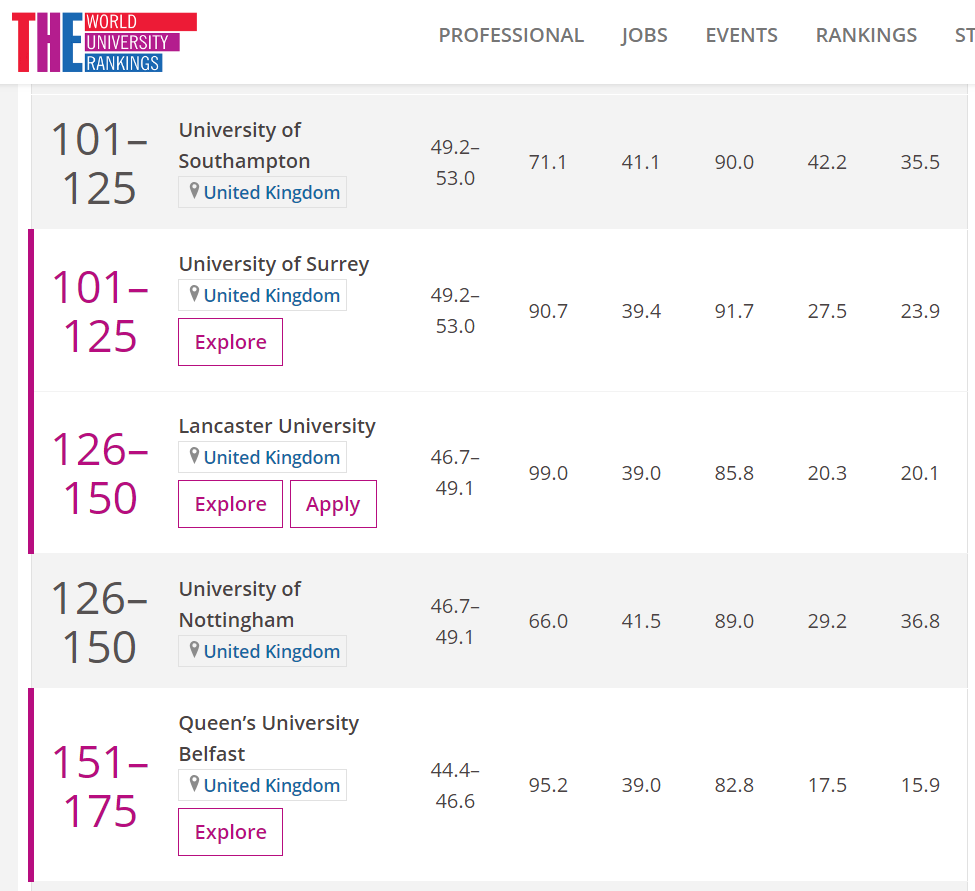Open Lancaster University name link

click(x=277, y=426)
